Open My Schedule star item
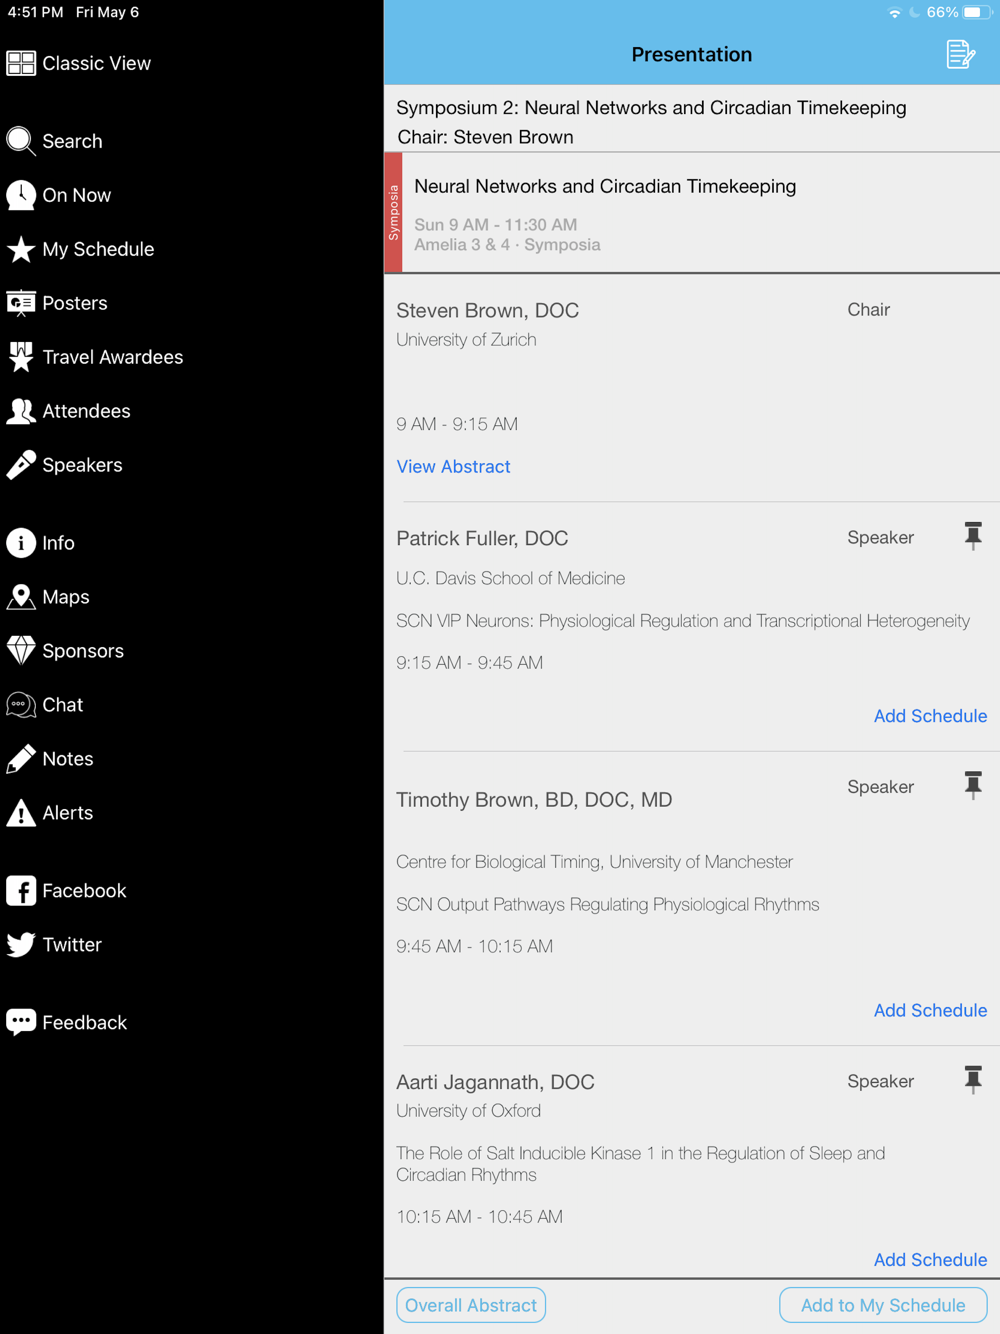The height and width of the screenshot is (1334, 1000). tap(80, 249)
